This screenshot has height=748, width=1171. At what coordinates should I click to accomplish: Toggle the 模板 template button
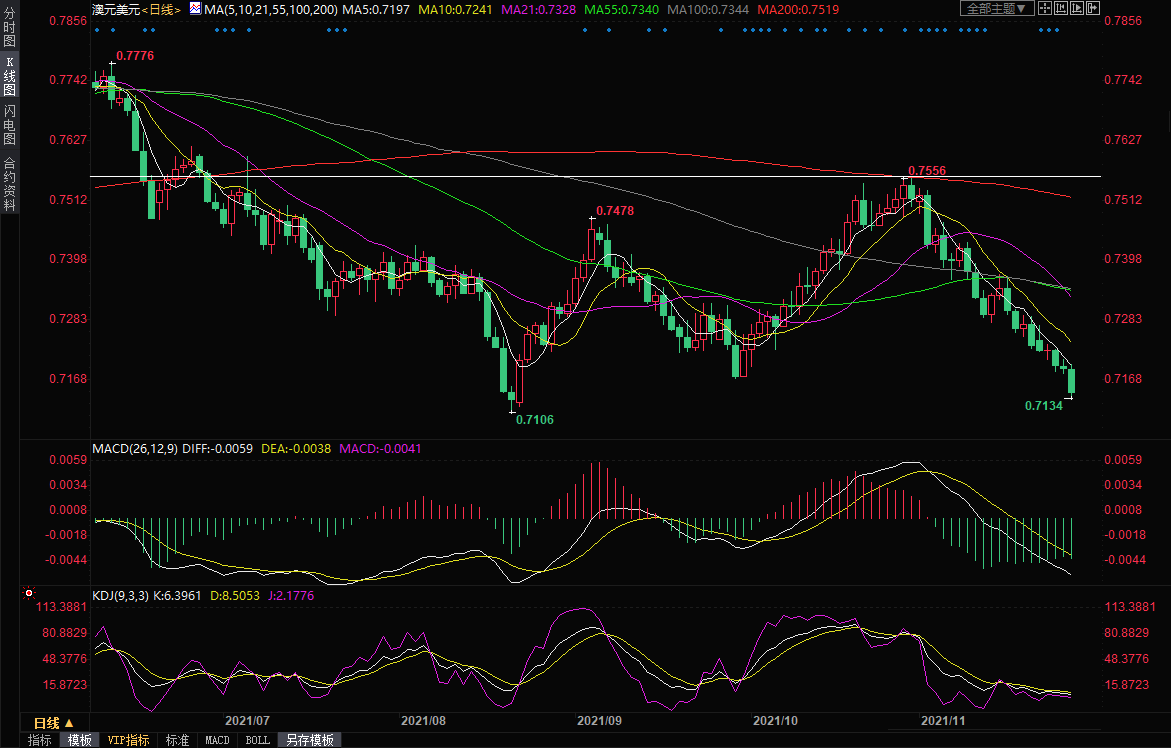tap(80, 740)
